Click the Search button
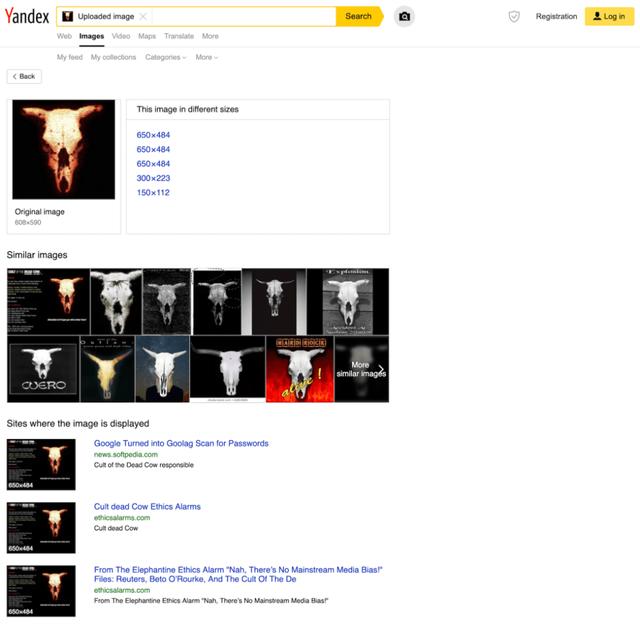 coord(358,16)
